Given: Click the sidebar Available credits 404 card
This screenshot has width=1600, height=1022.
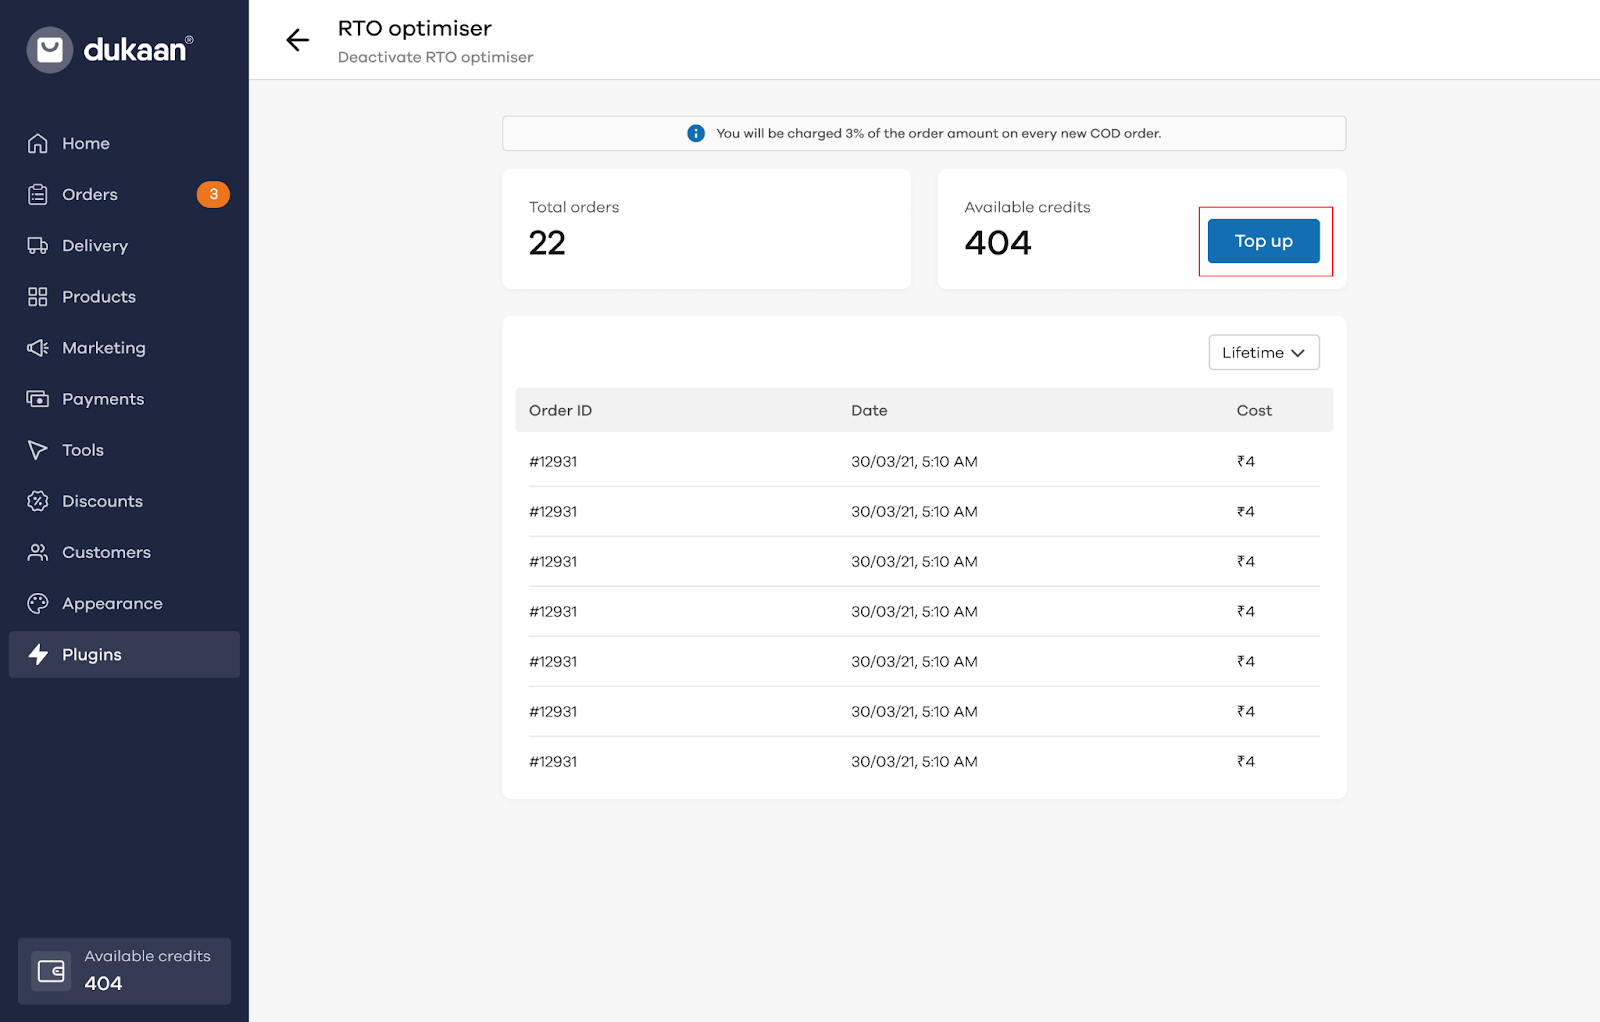Looking at the screenshot, I should 124,971.
